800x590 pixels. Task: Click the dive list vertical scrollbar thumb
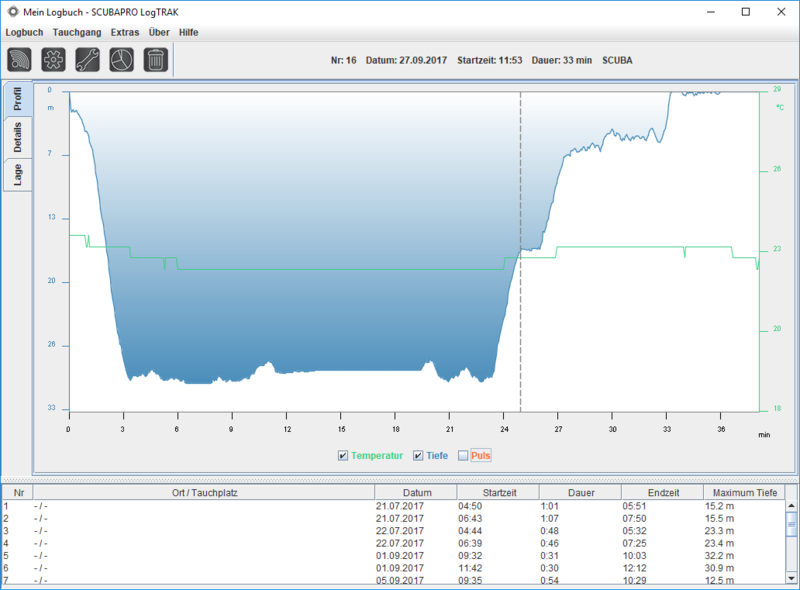[791, 523]
